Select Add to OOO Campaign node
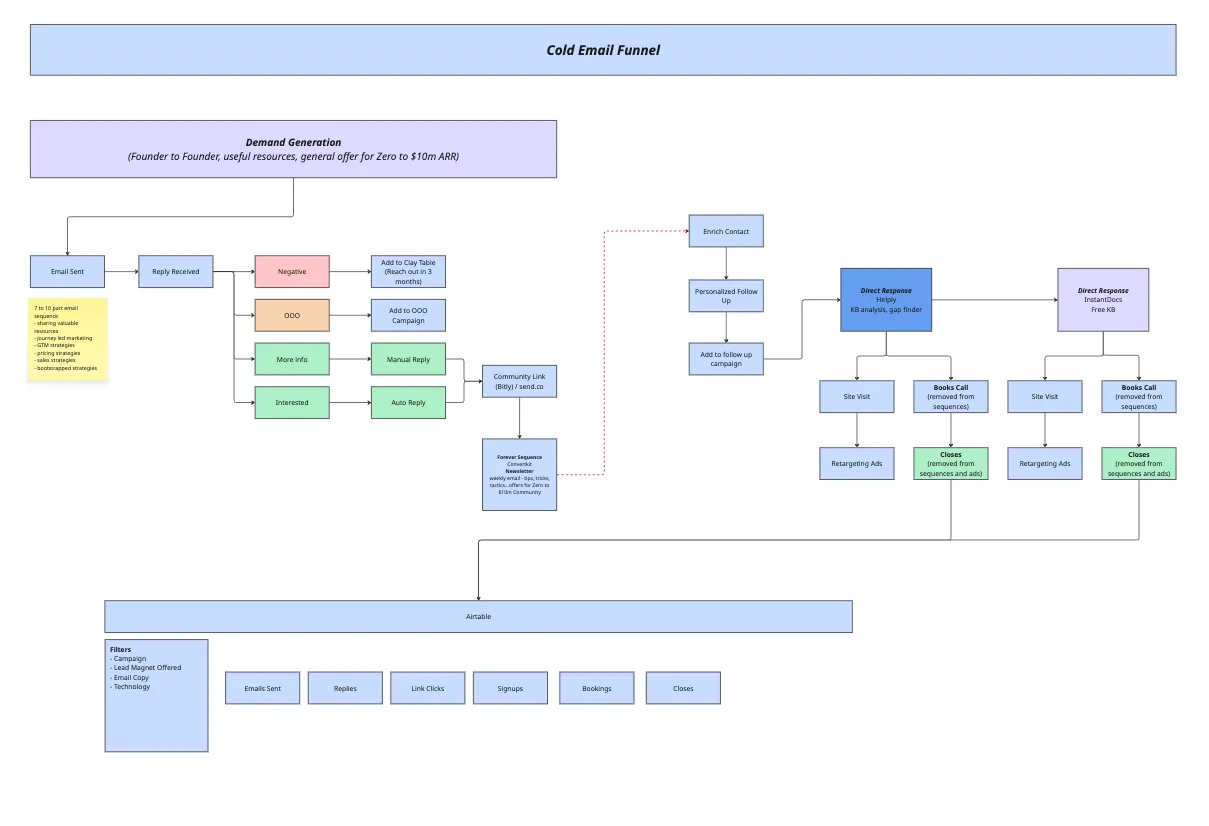Viewport: 1209px width, 826px height. coord(408,315)
